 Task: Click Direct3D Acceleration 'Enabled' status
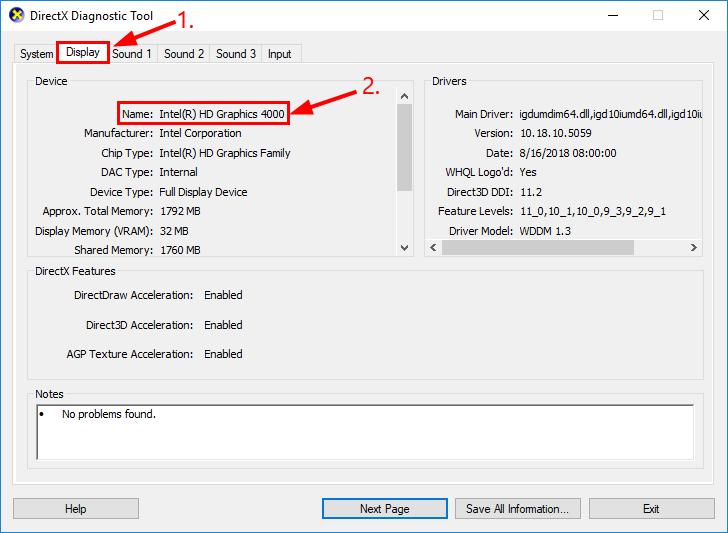(223, 325)
